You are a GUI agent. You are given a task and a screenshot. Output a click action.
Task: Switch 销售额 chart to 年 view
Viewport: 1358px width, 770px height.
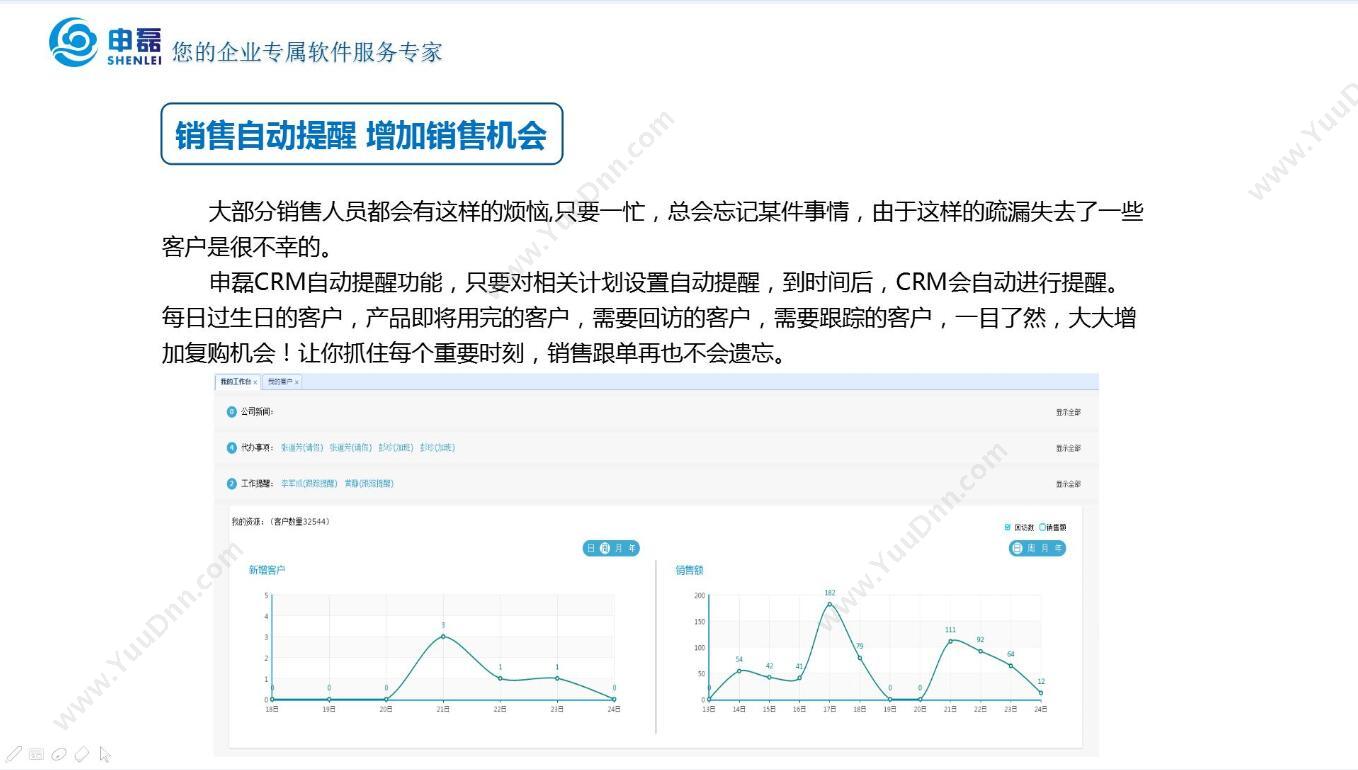(x=1058, y=548)
